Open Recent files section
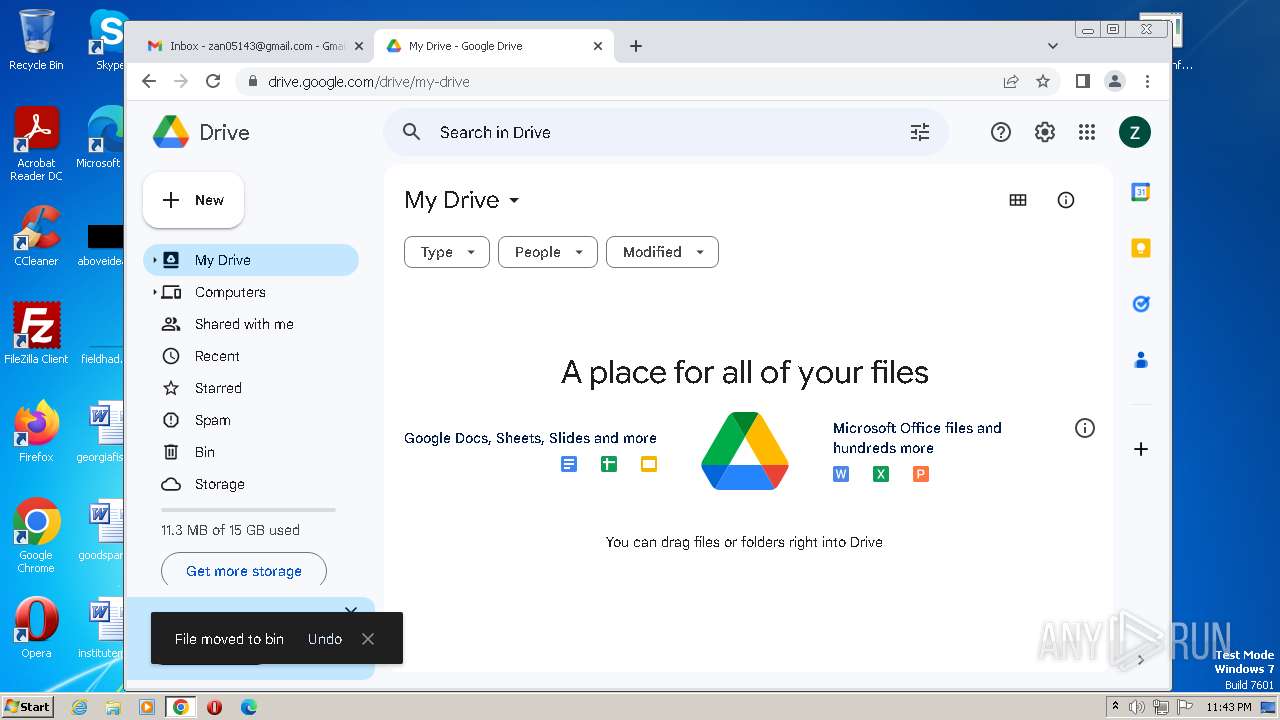Image resolution: width=1280 pixels, height=720 pixels. coord(251,356)
